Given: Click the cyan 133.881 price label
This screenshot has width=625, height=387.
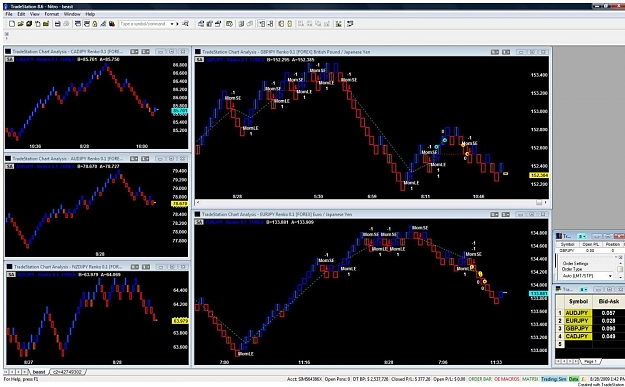Looking at the screenshot, I should tap(539, 293).
